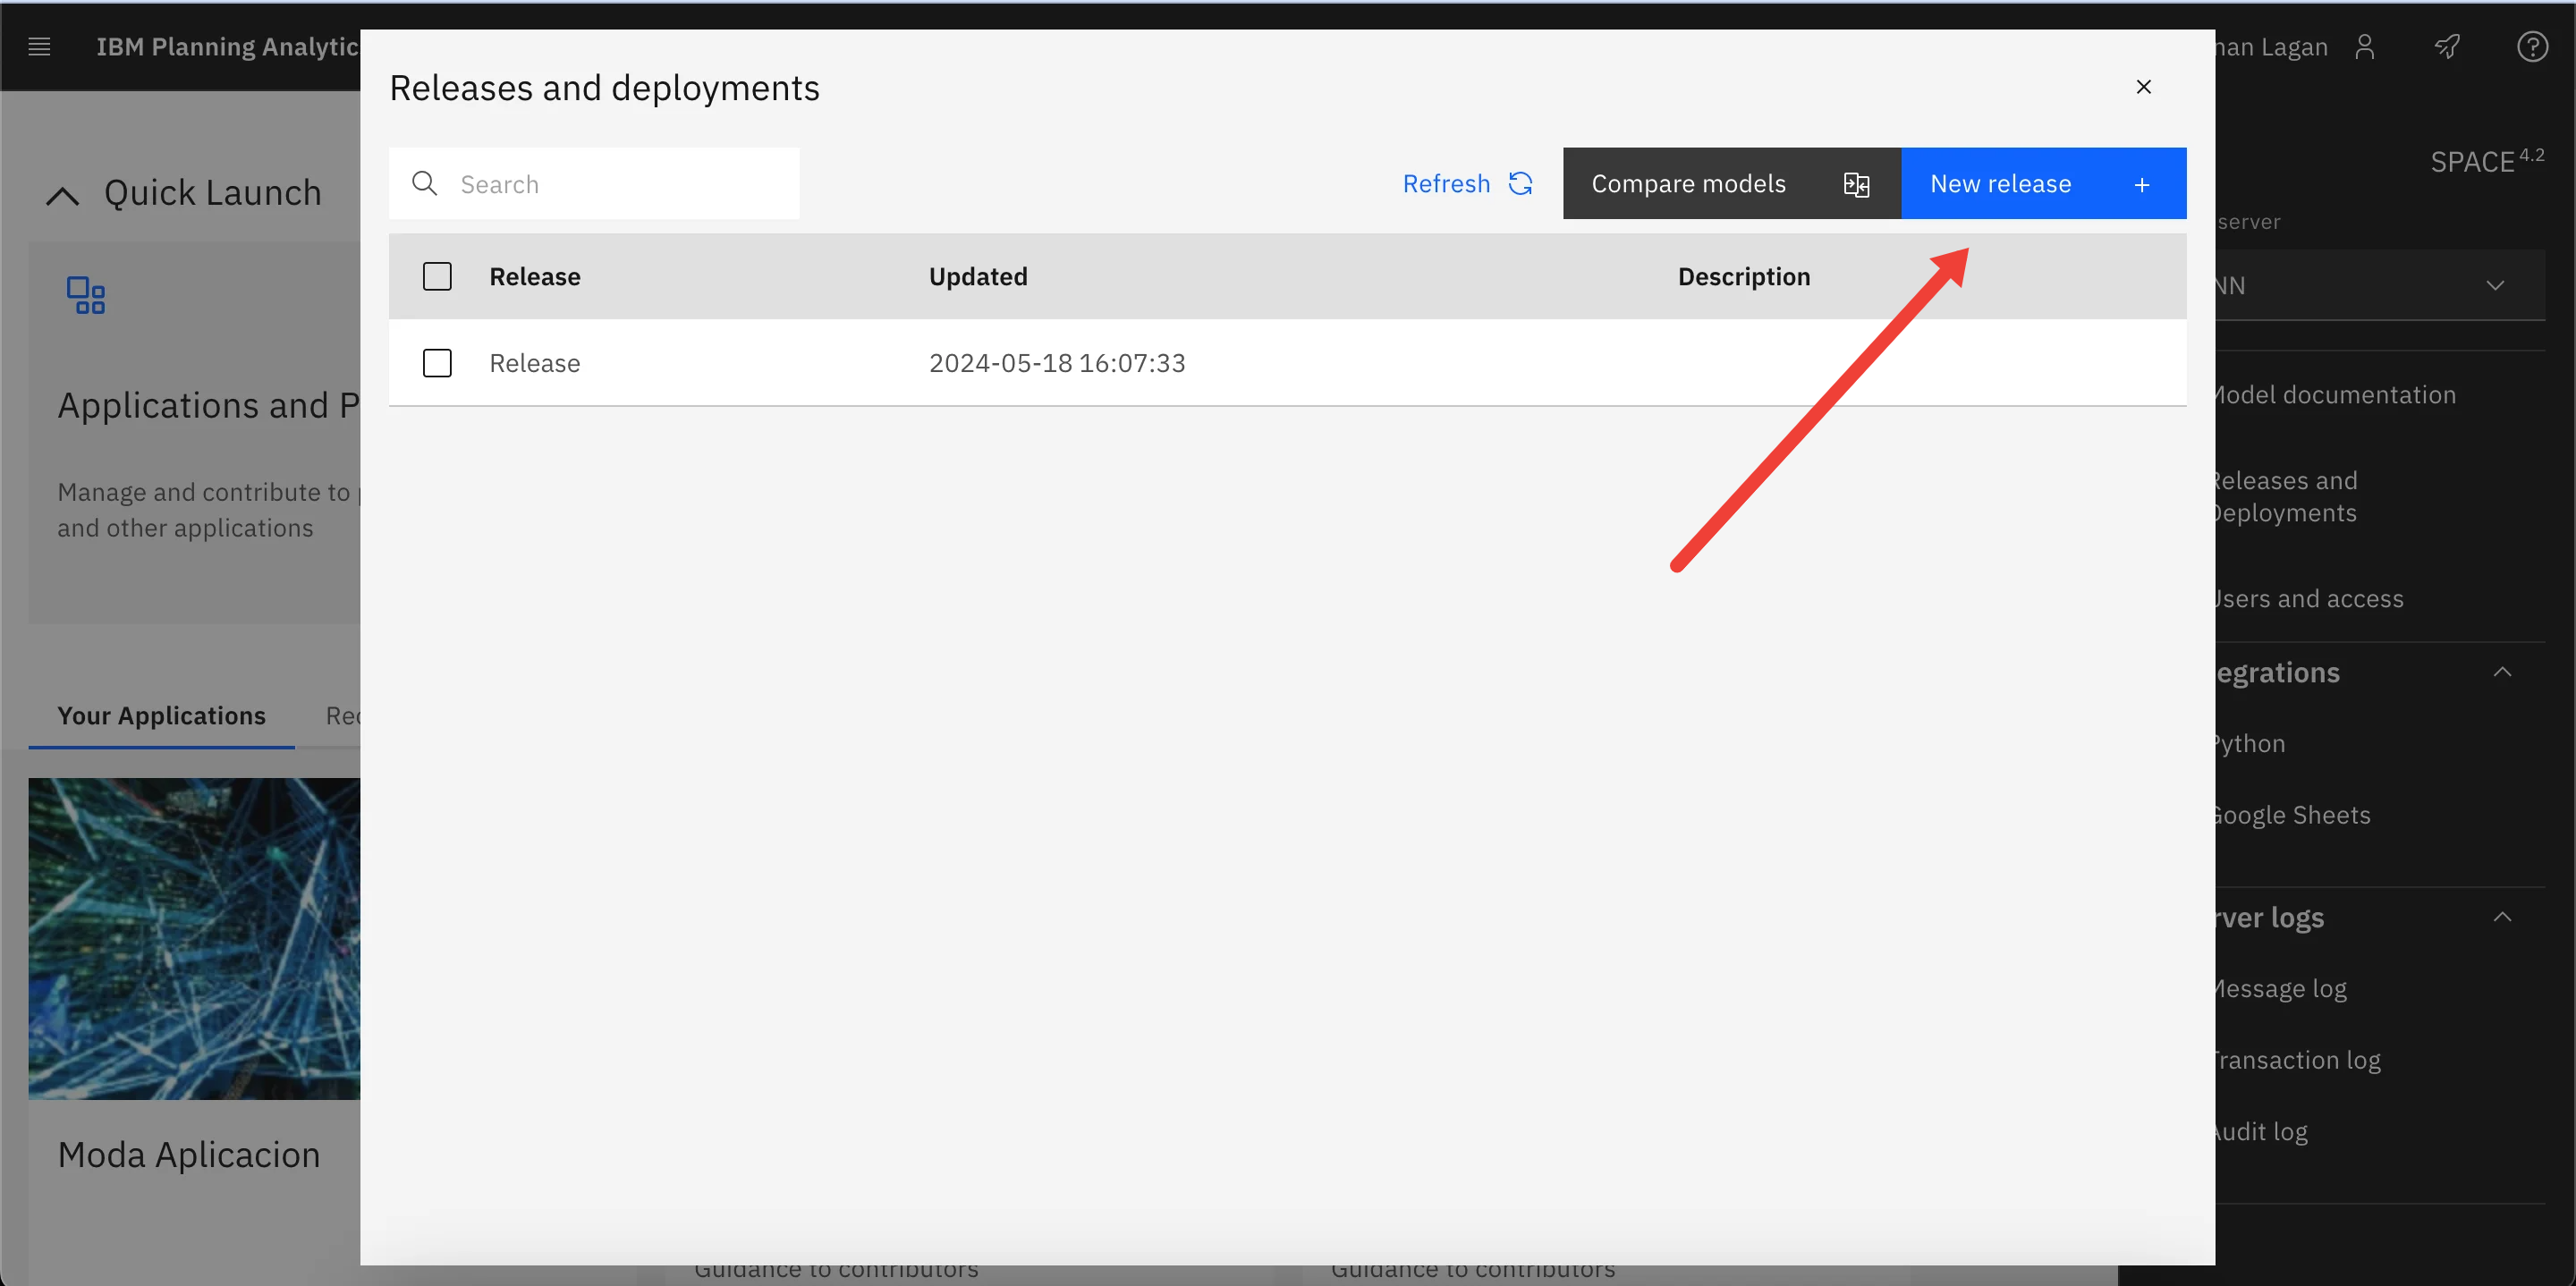
Task: Click the rocket/deploy icon in top bar
Action: (2450, 46)
